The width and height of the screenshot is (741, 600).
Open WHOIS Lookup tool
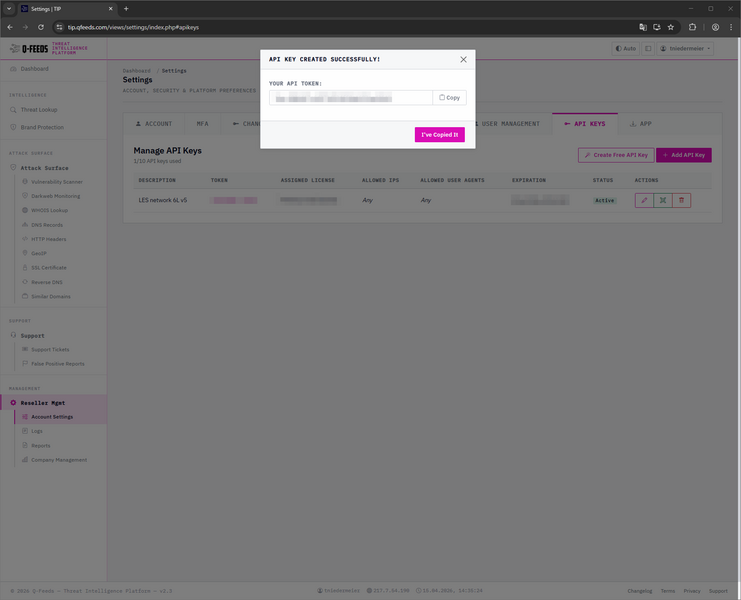(49, 210)
